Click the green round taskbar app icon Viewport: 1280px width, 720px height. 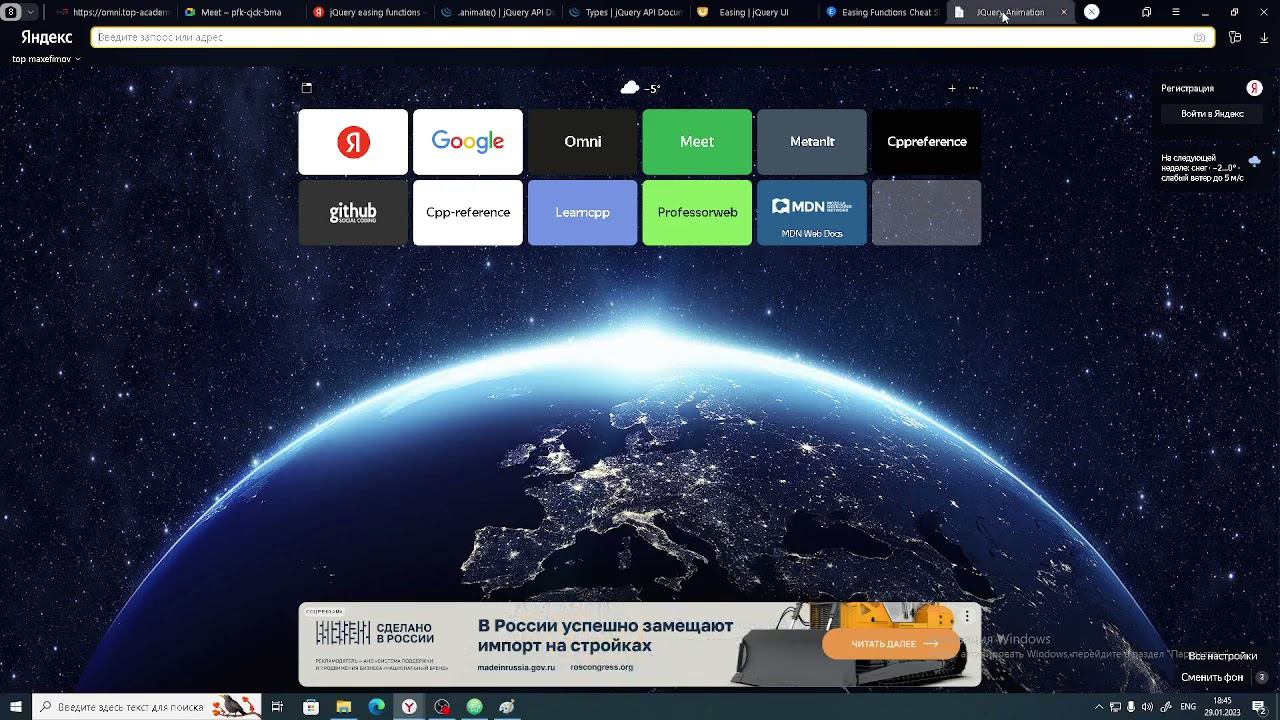(x=475, y=707)
